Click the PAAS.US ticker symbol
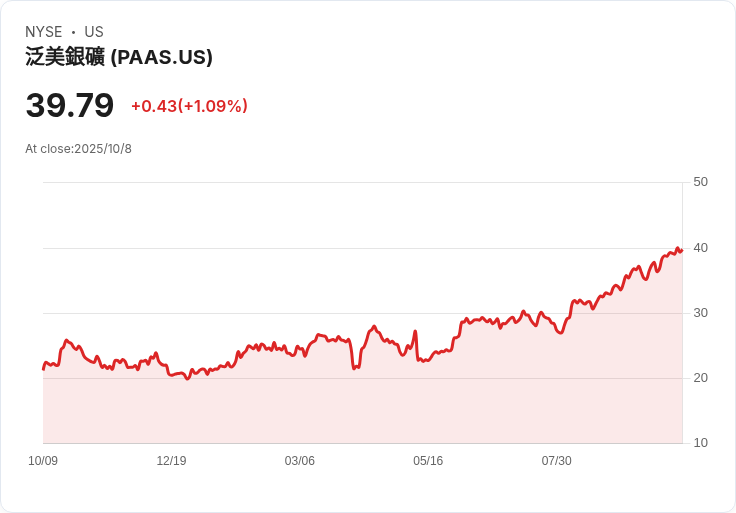The width and height of the screenshot is (736, 513). click(161, 57)
